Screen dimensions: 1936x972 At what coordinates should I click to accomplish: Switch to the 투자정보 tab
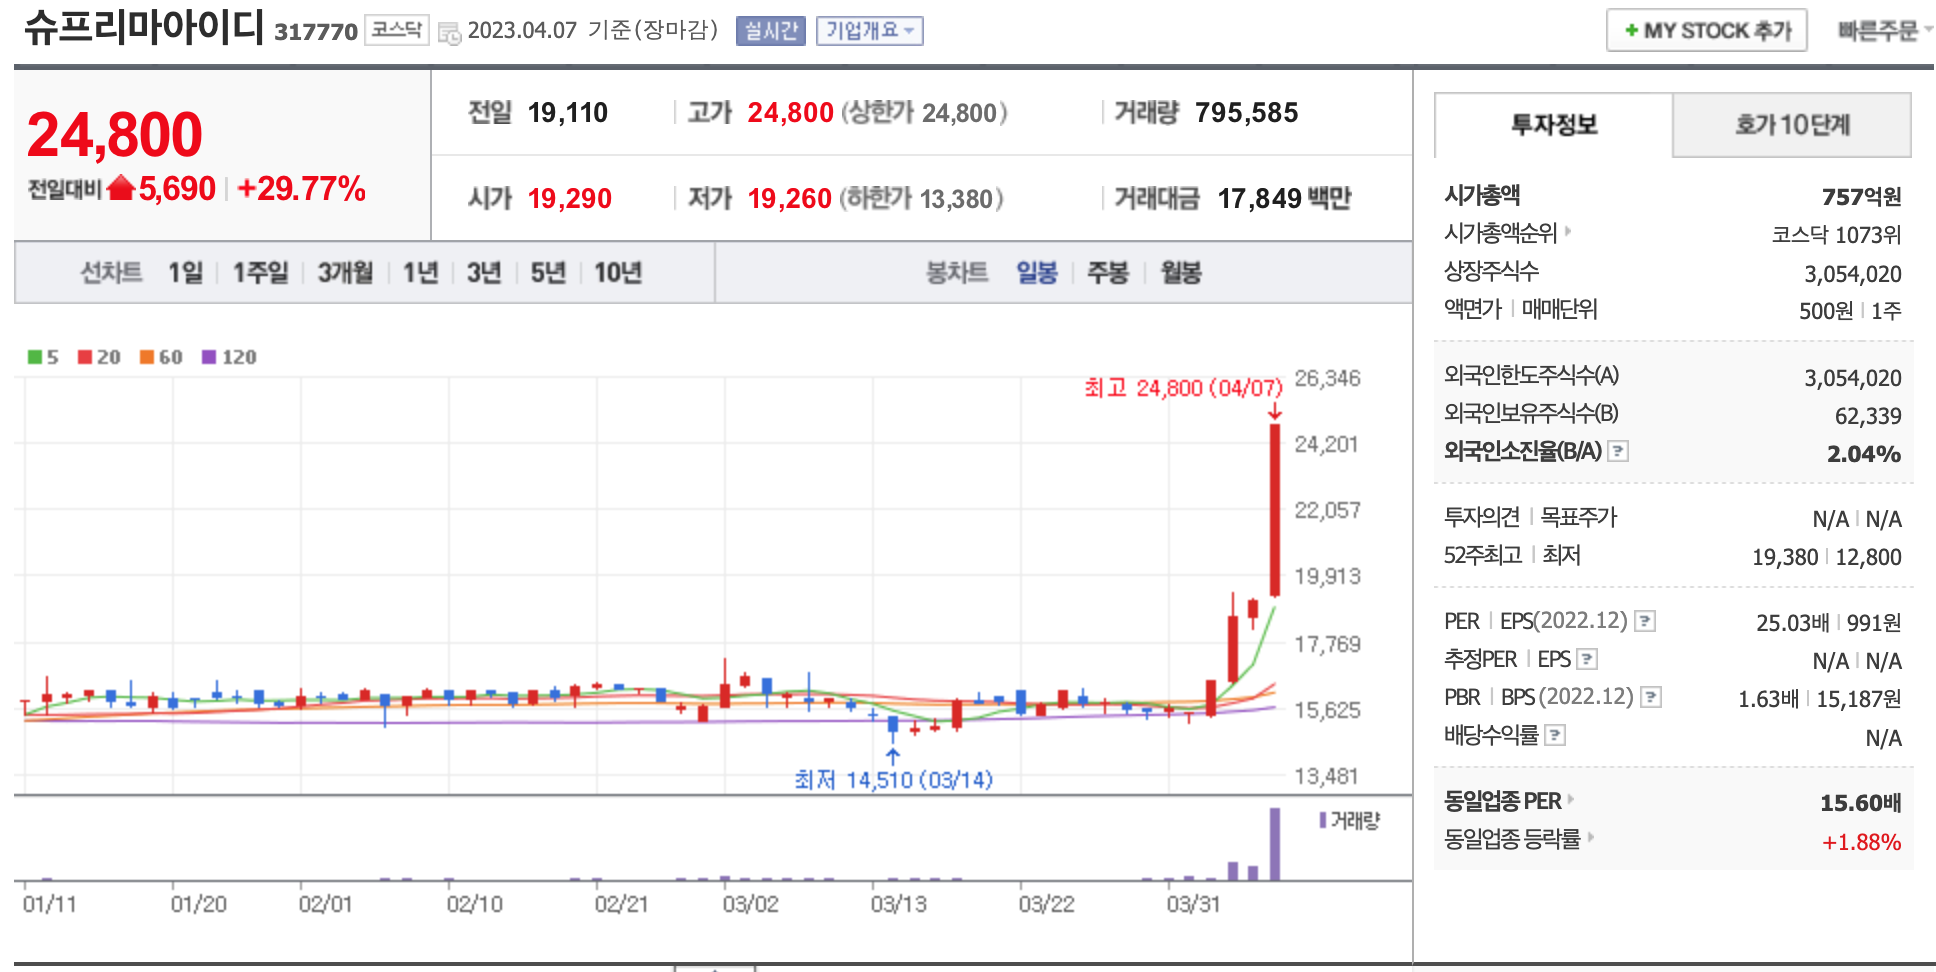(x=1553, y=125)
